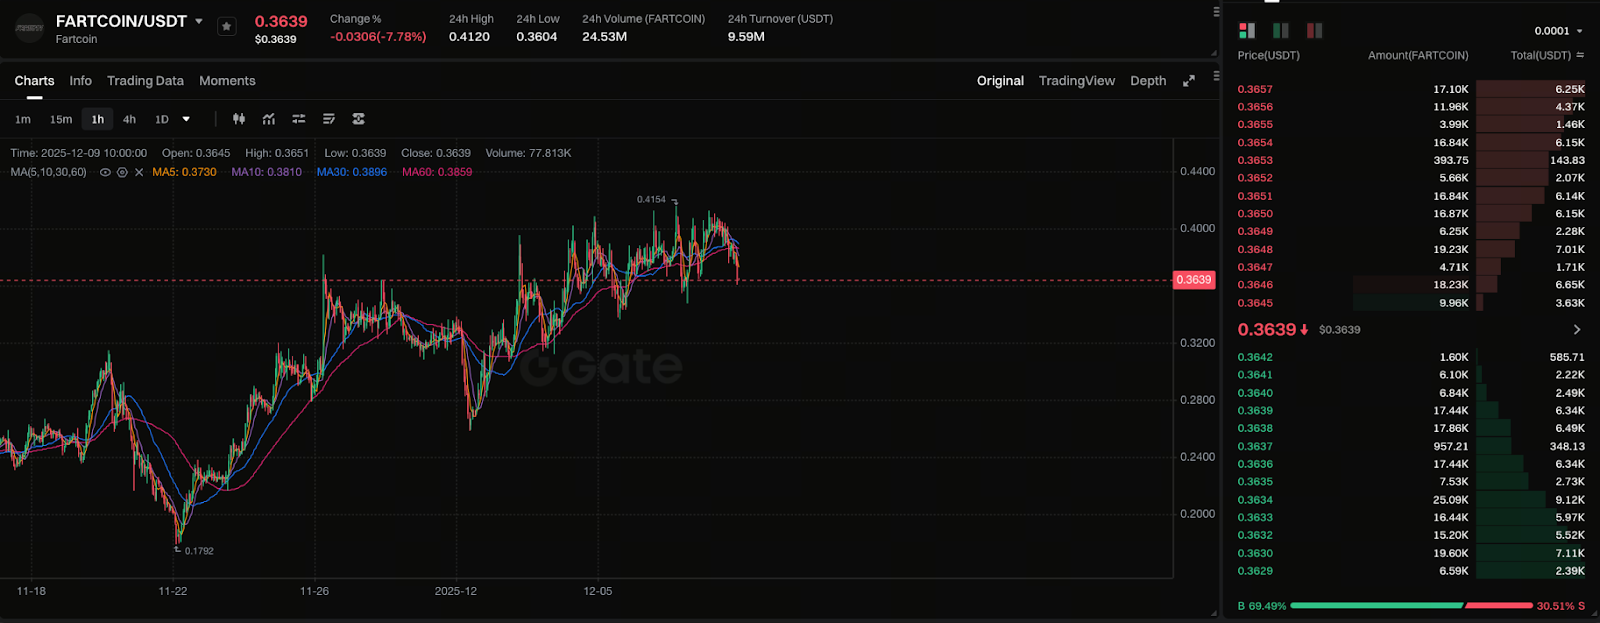
Task: Select the 1m timeframe
Action: tap(23, 119)
